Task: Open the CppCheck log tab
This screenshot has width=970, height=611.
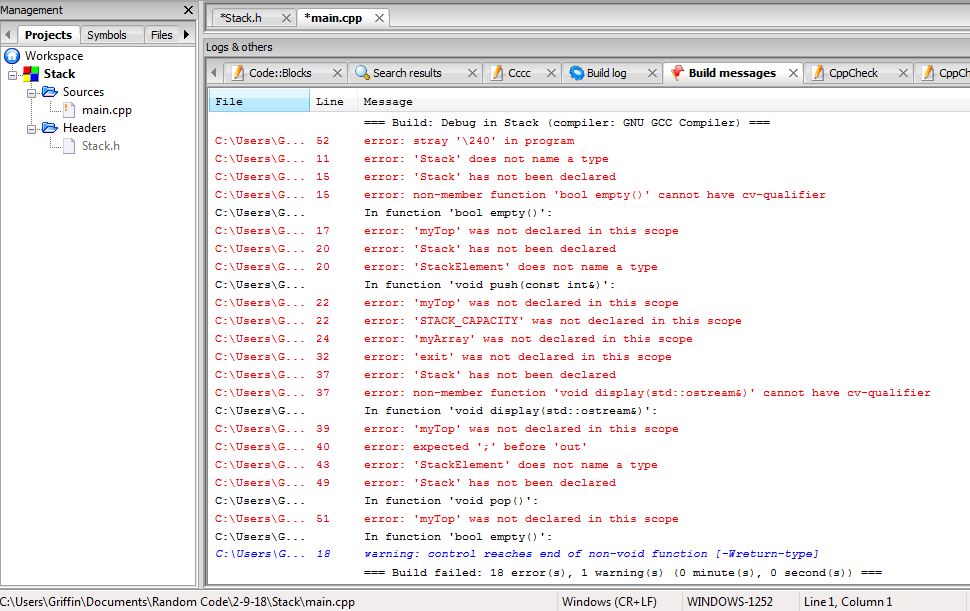Action: click(853, 73)
